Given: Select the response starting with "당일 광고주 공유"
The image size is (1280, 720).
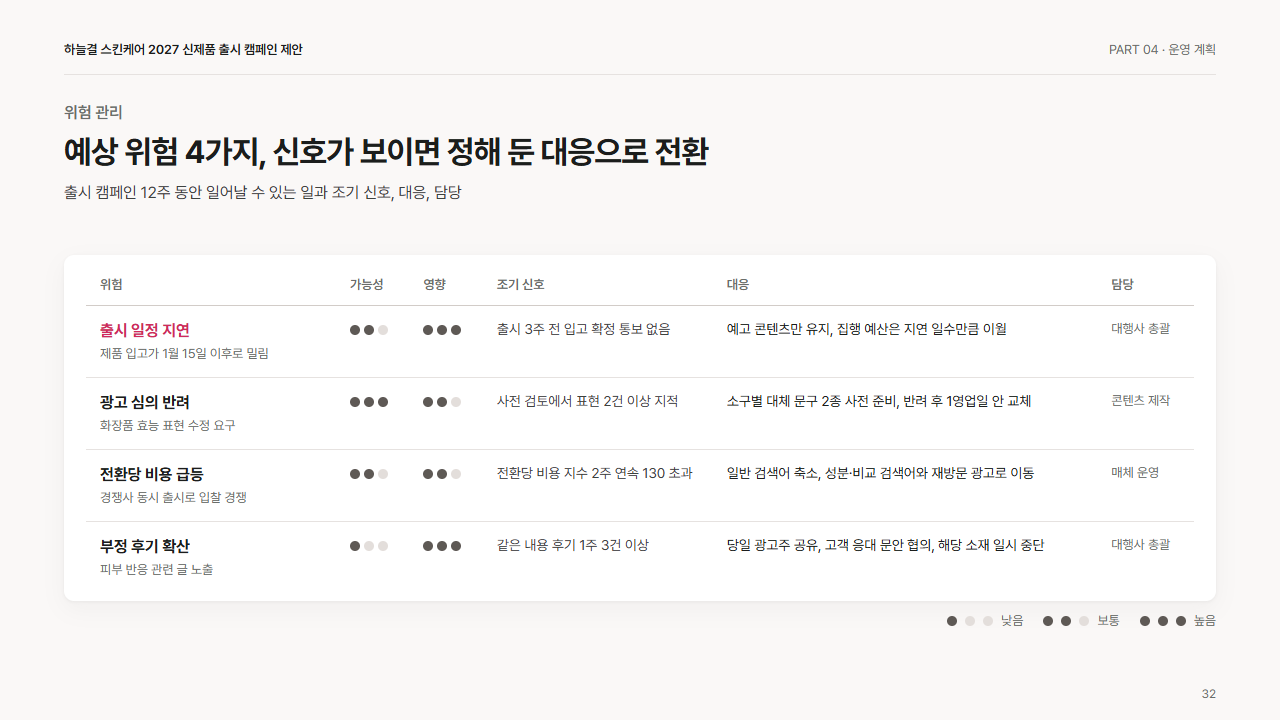Looking at the screenshot, I should [x=886, y=545].
